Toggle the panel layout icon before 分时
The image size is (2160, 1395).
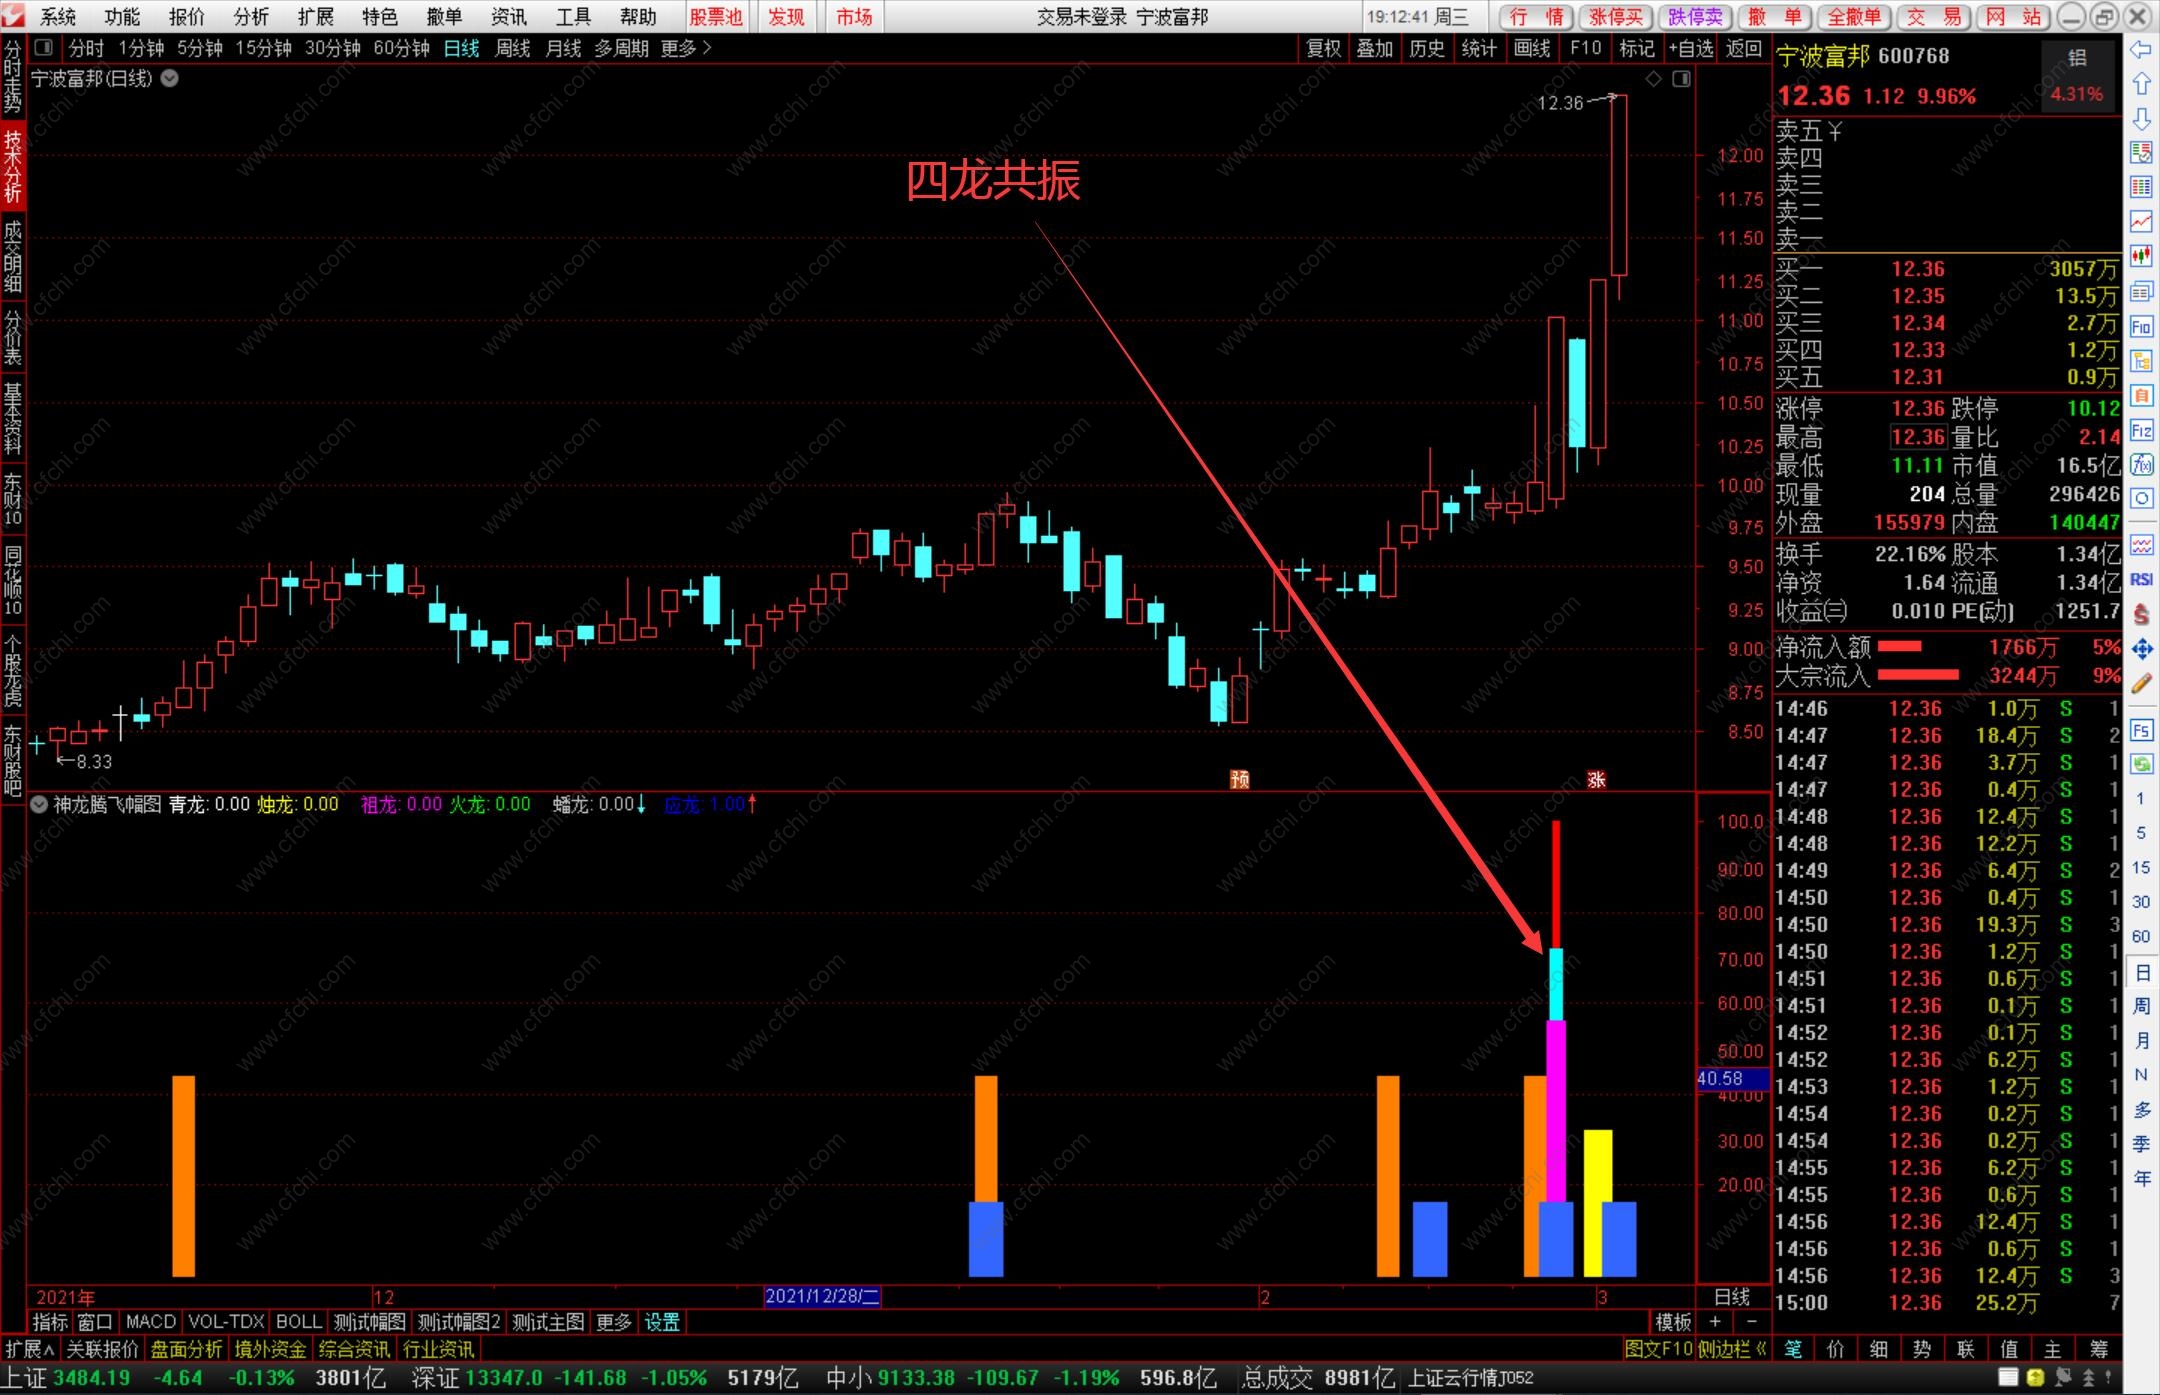(x=43, y=48)
